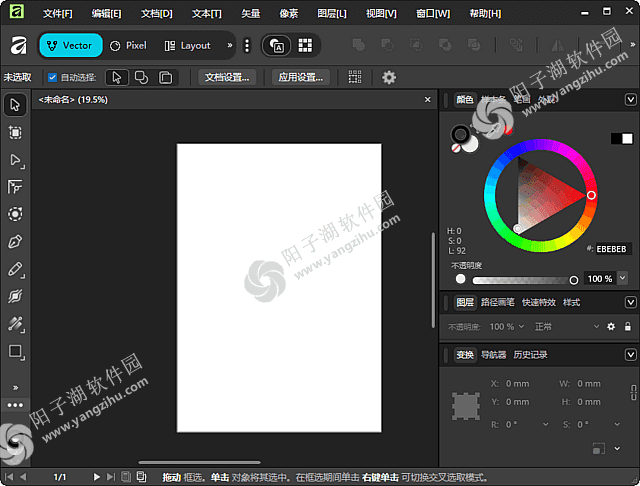Expand the color panel options menu

[x=630, y=100]
